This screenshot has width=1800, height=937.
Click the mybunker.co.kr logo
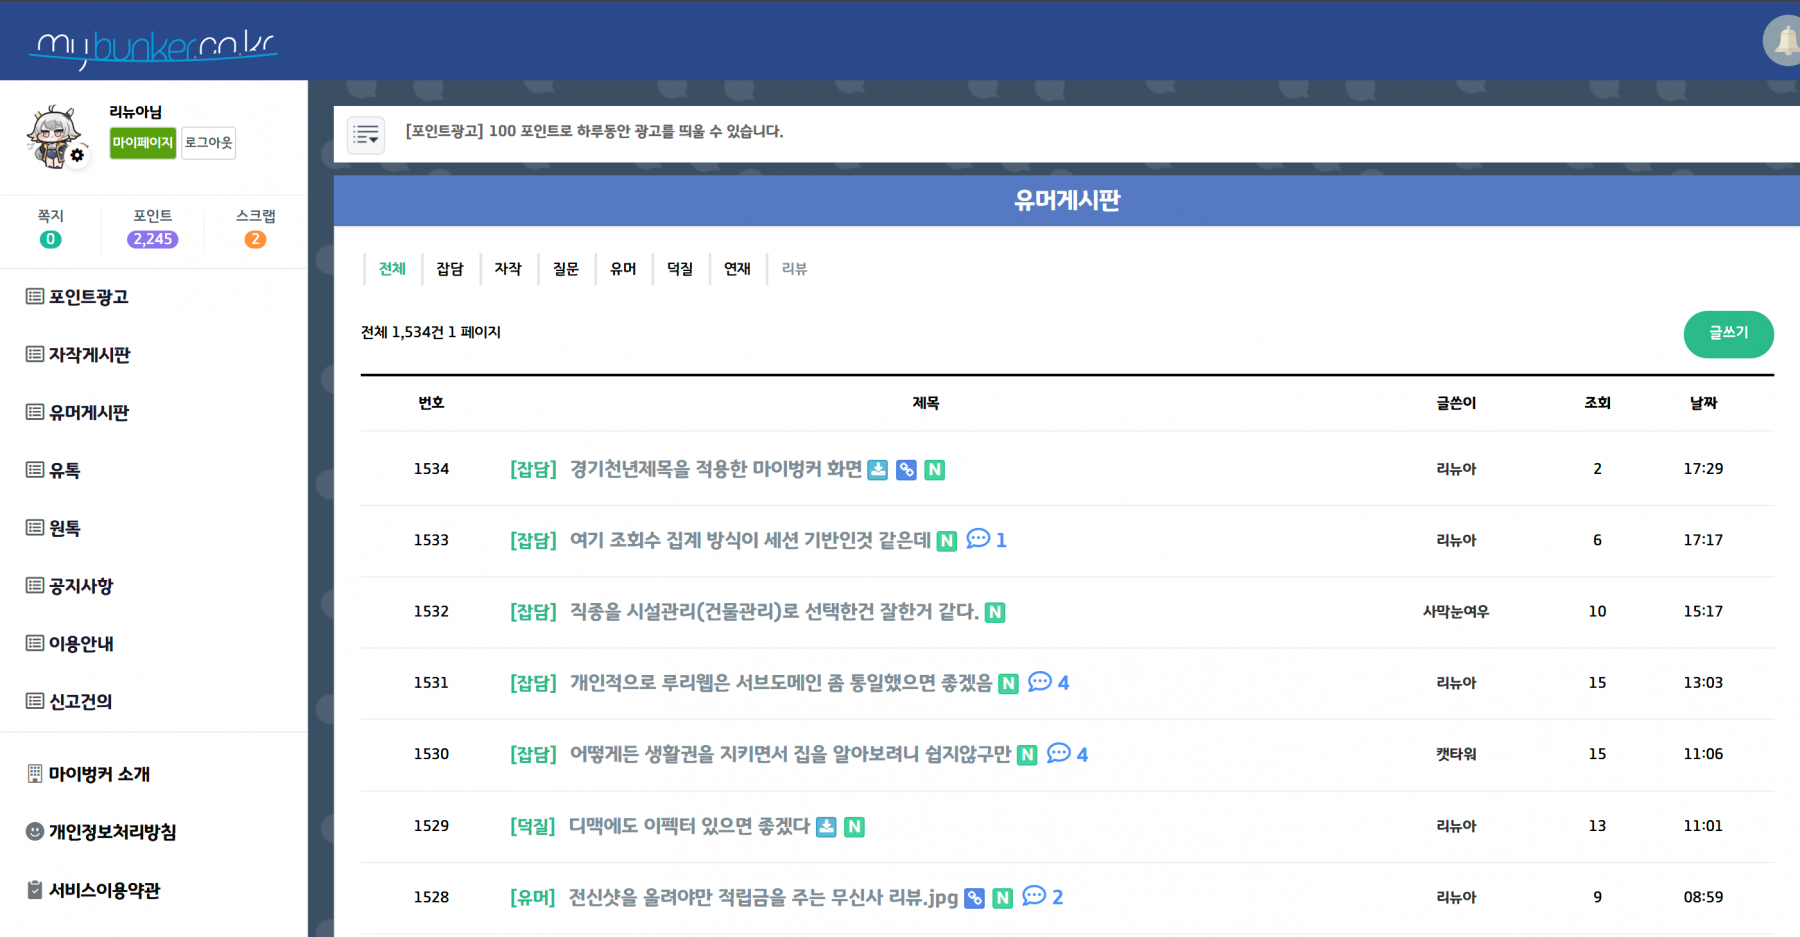pyautogui.click(x=153, y=46)
